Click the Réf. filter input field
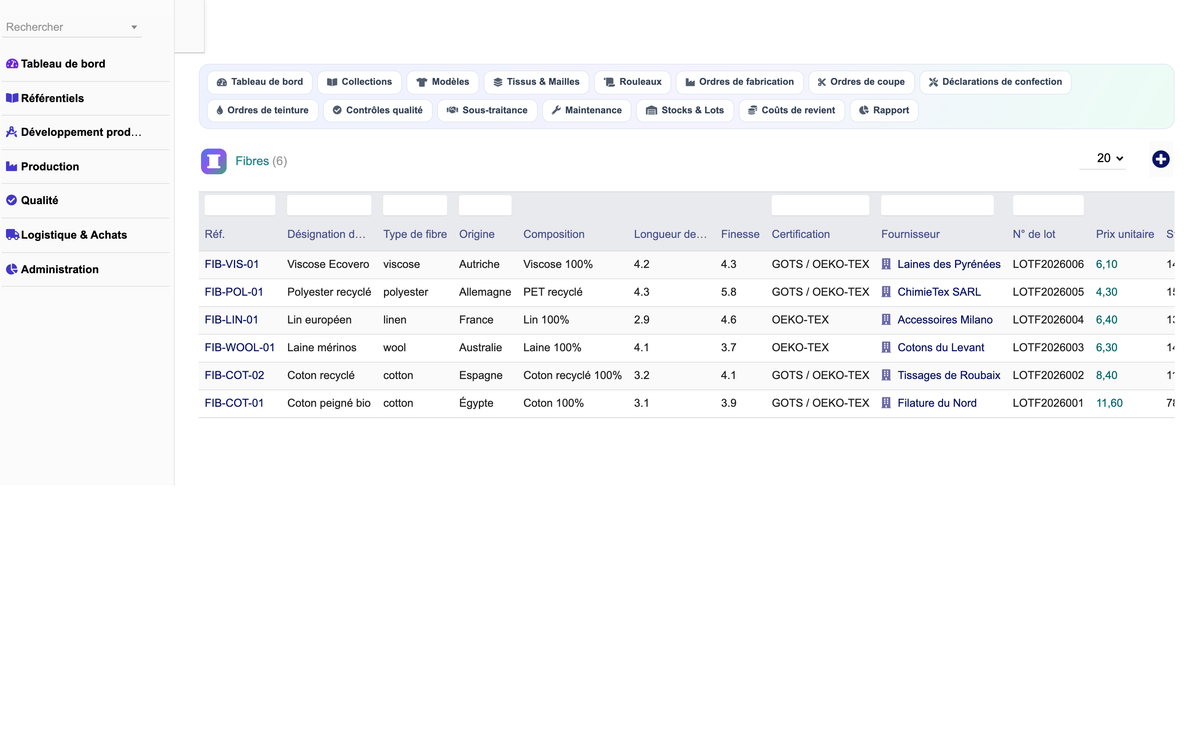The height and width of the screenshot is (743, 1200). tap(240, 205)
